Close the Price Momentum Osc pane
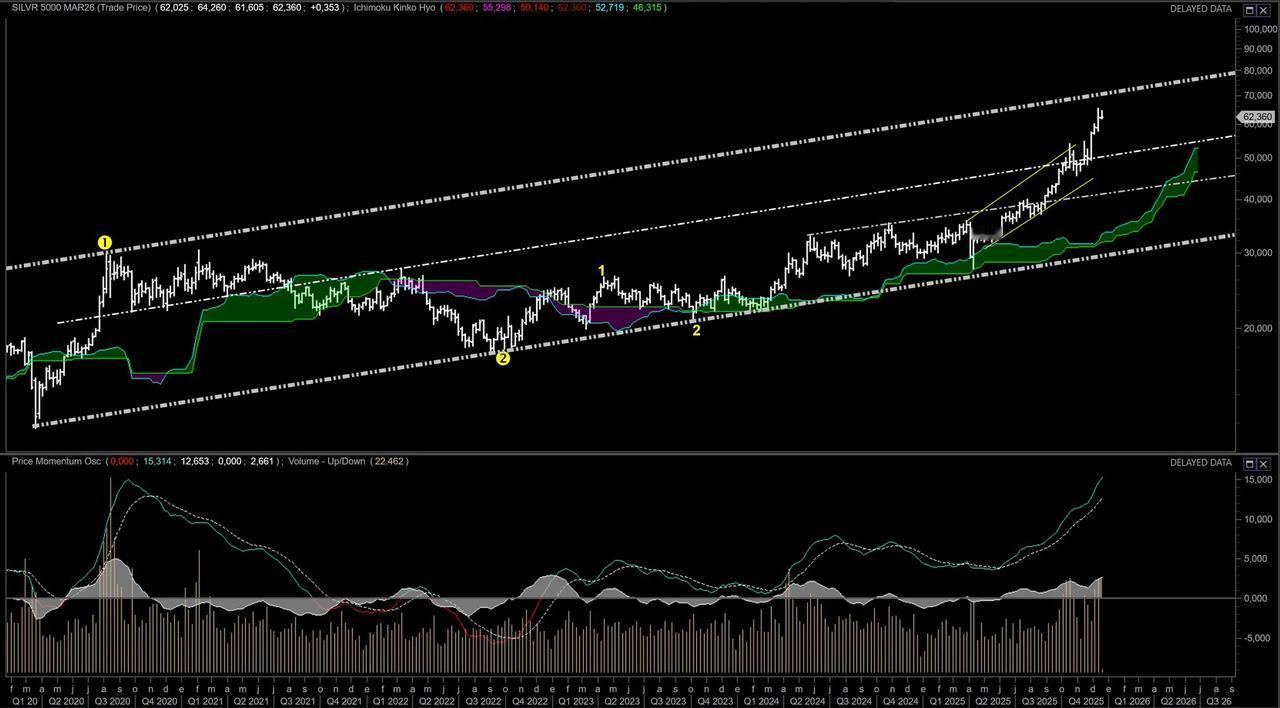Screen dimensions: 1280x708 (1264, 463)
